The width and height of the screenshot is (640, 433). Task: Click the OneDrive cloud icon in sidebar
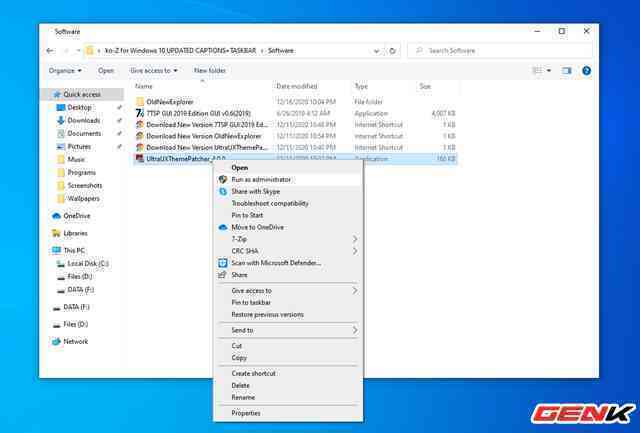[x=56, y=216]
